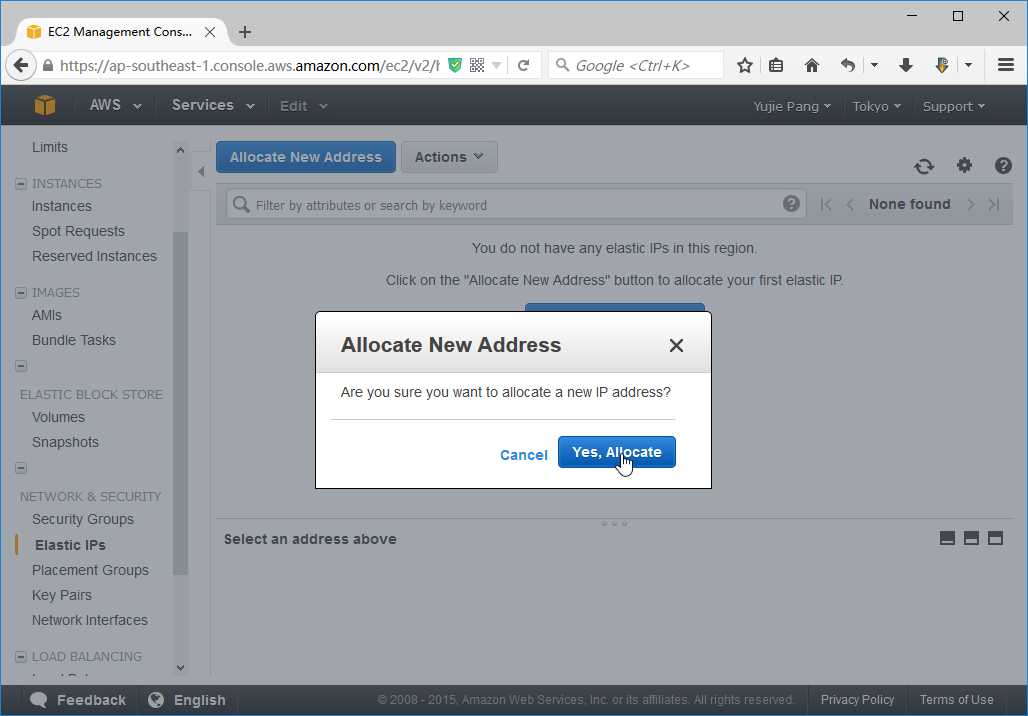
Task: Open Security Groups in the sidebar
Action: [83, 519]
